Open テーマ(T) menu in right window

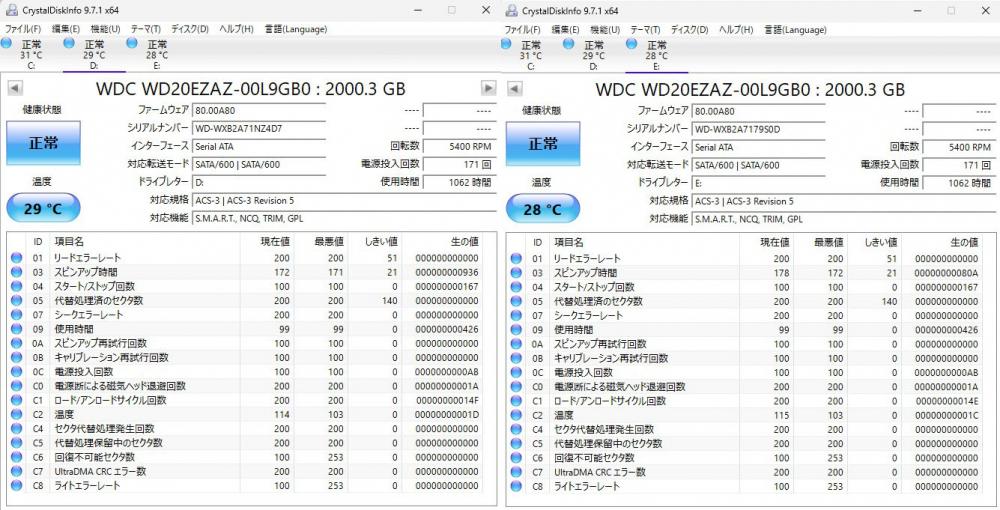(645, 30)
